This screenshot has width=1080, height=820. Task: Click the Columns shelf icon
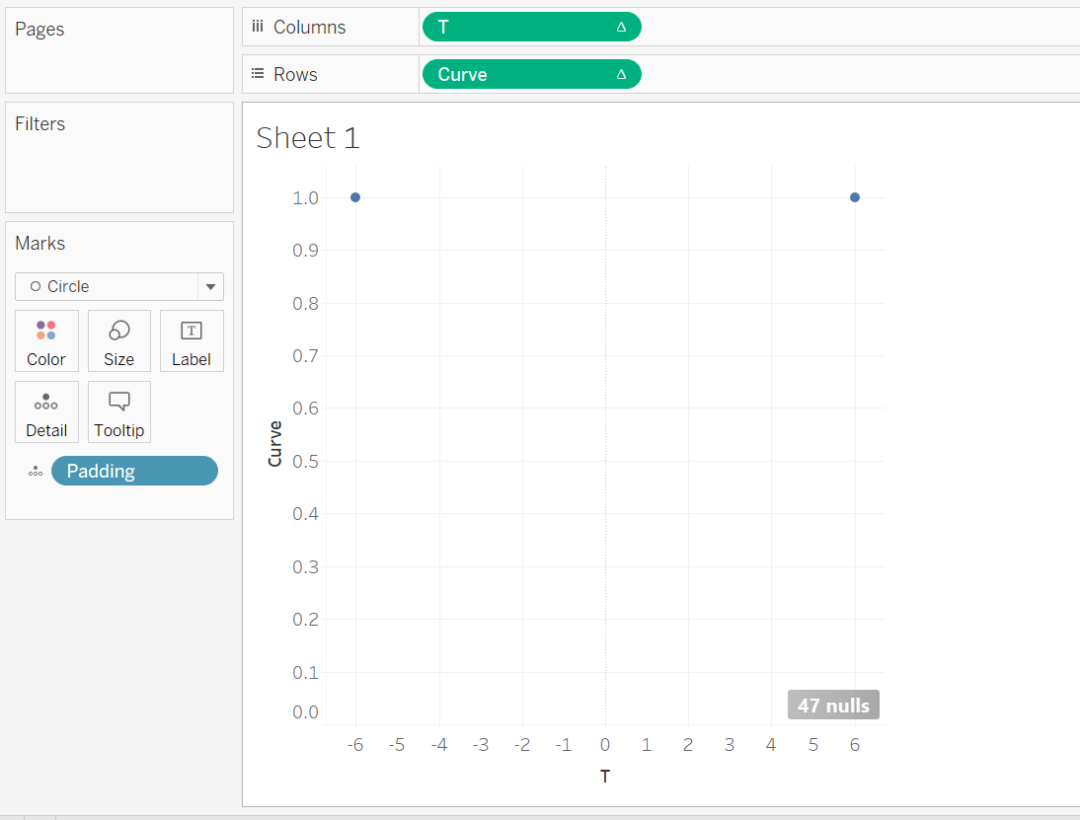258,27
